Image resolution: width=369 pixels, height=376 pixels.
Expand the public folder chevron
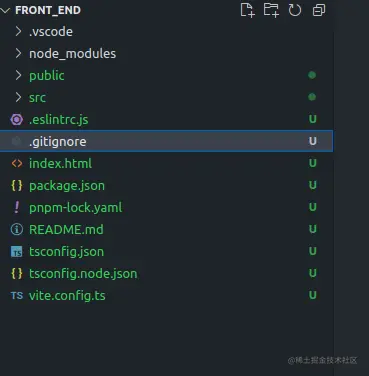pyautogui.click(x=19, y=75)
